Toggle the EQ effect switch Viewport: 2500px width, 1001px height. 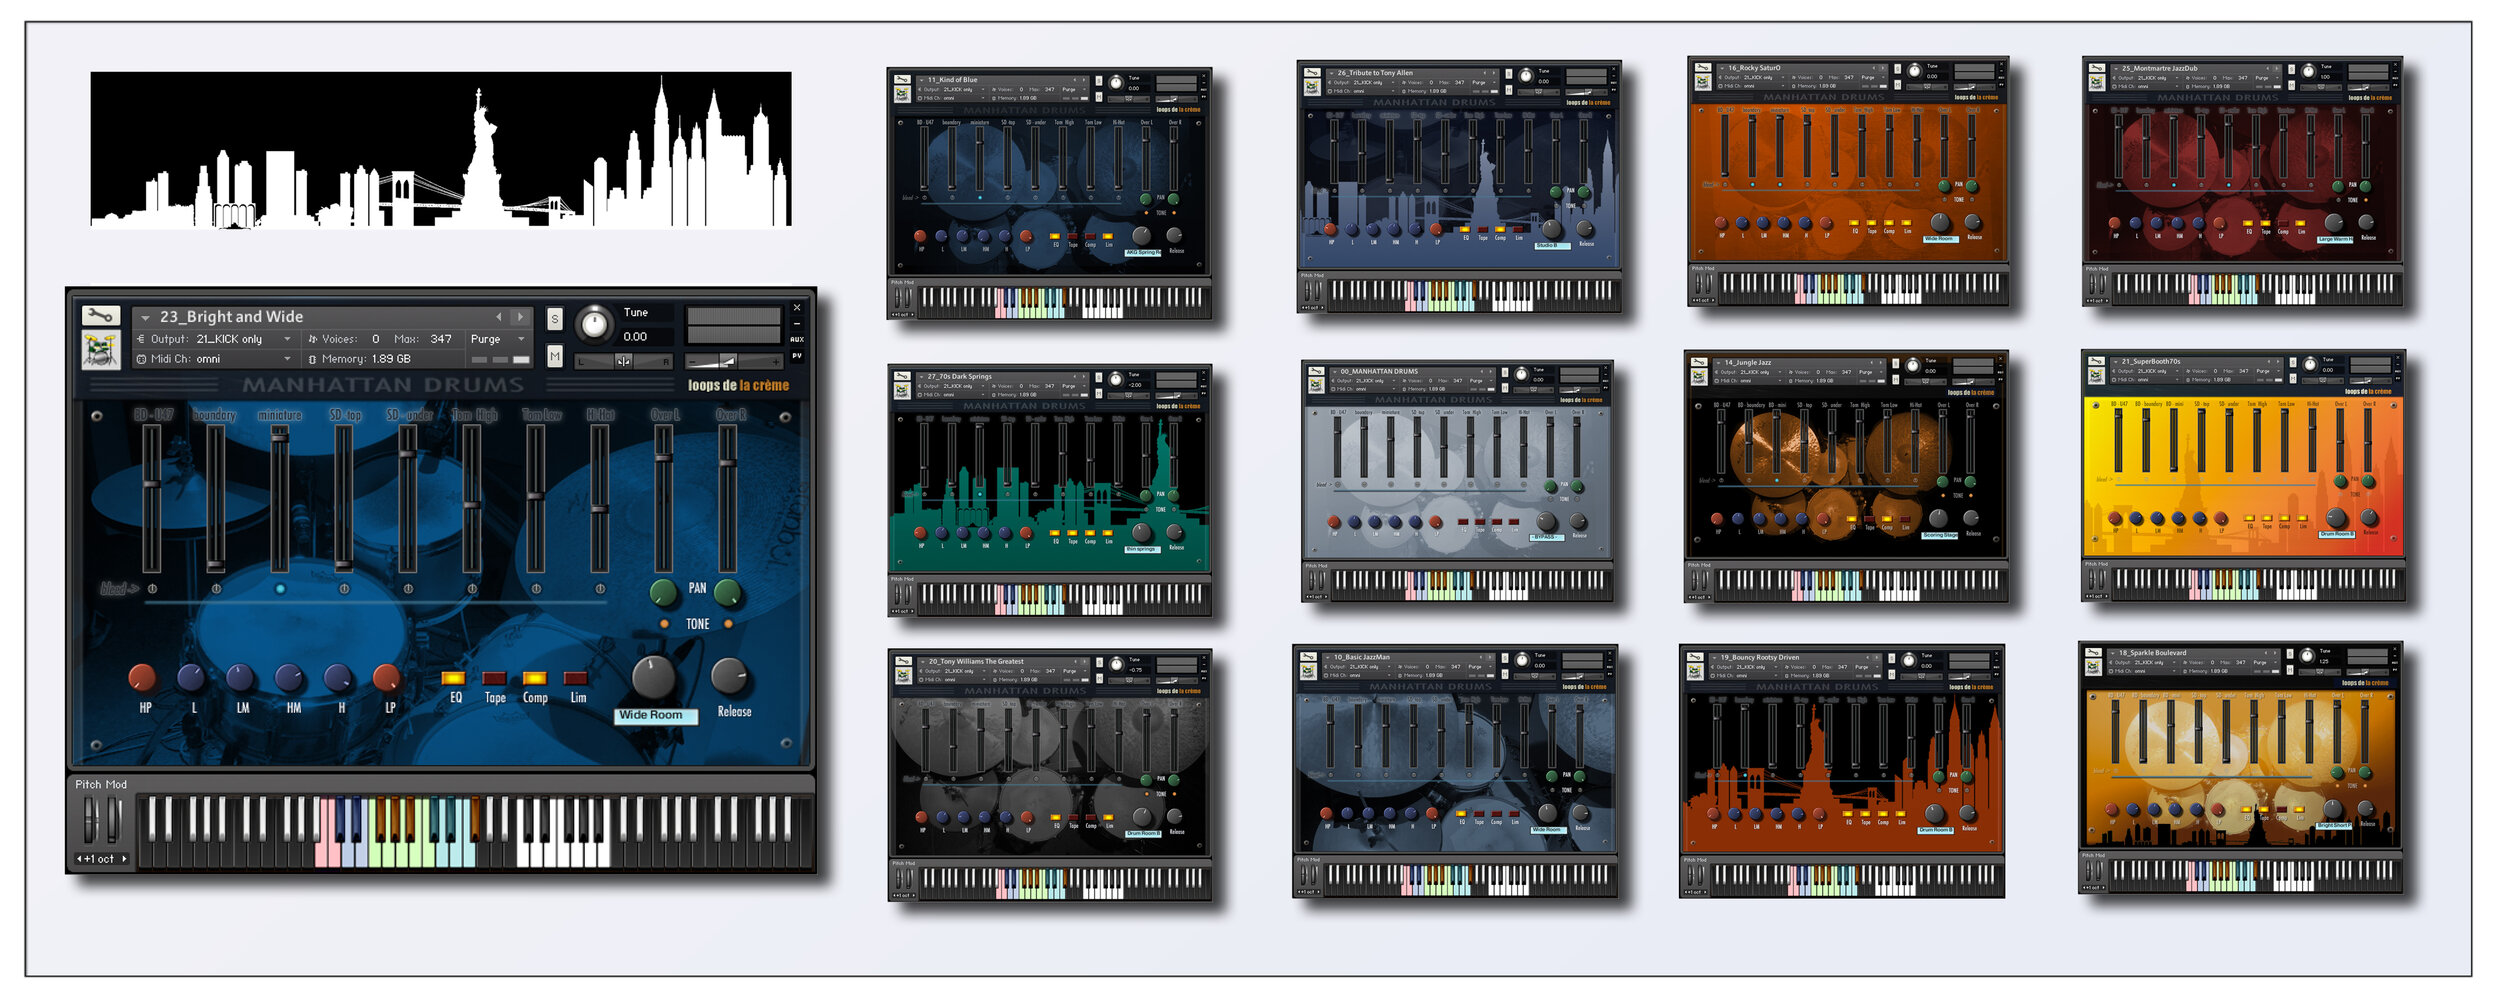pyautogui.click(x=454, y=678)
